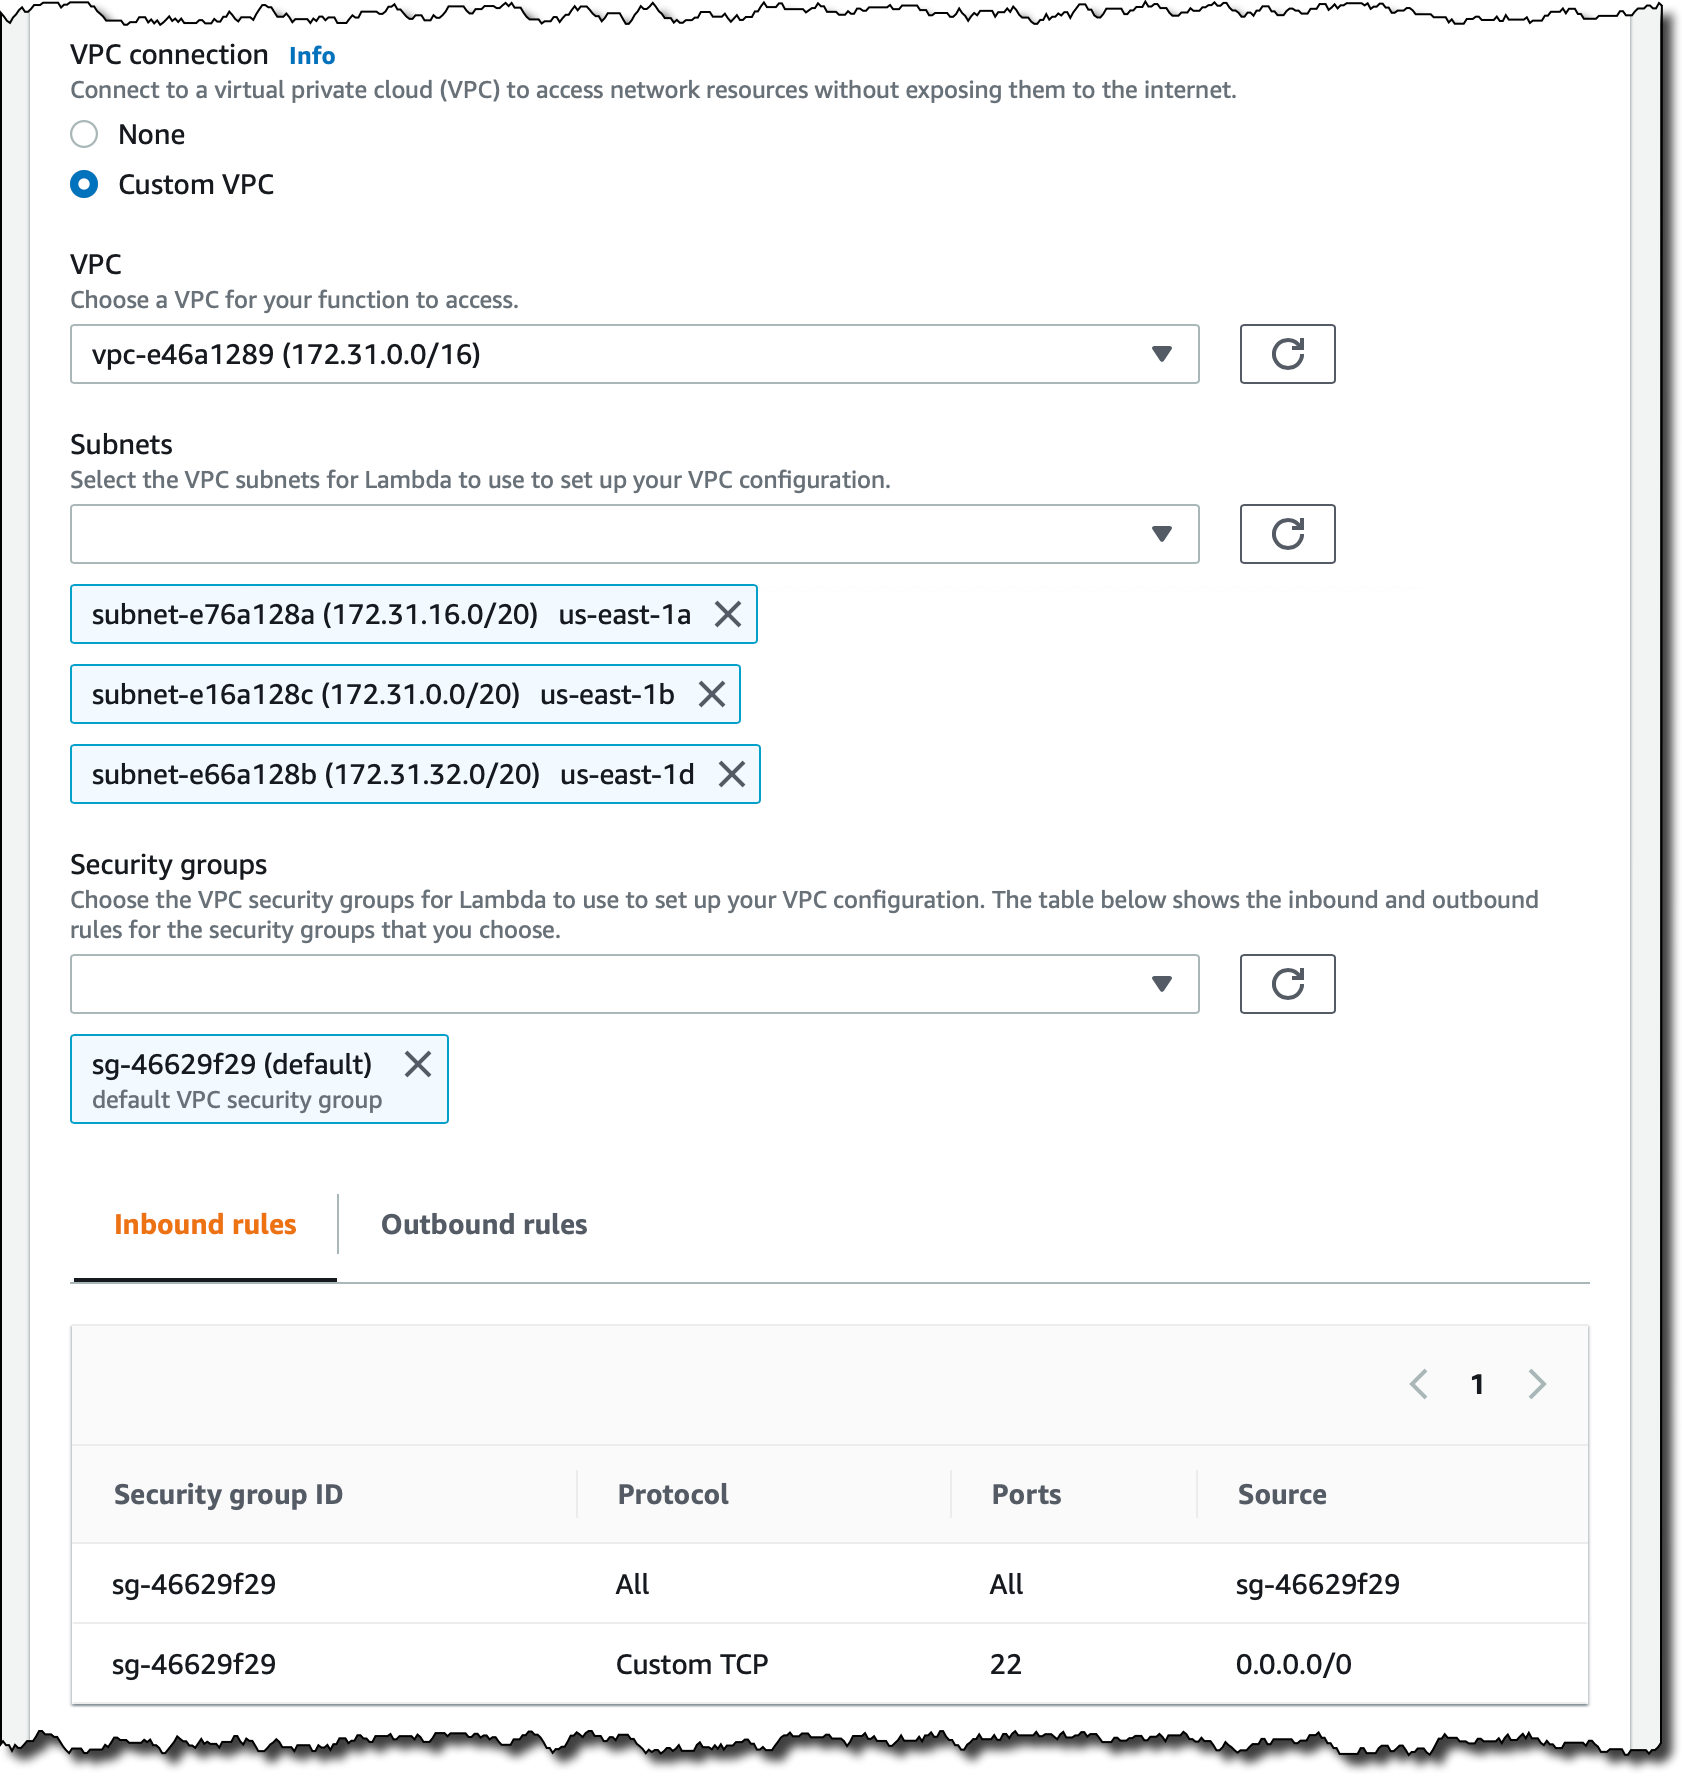
Task: Remove subnet-e16a128c us-east-1b
Action: point(711,694)
